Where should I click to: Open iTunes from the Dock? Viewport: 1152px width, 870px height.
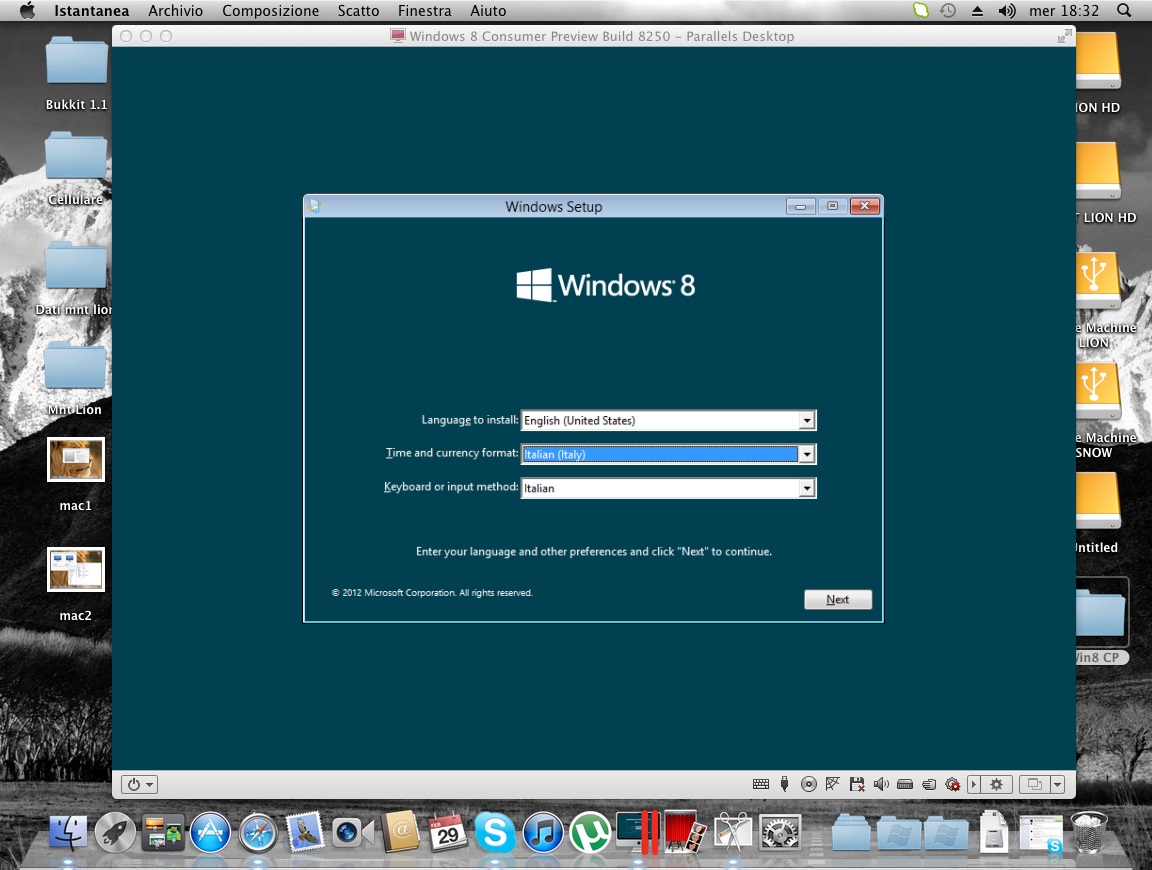(x=543, y=833)
